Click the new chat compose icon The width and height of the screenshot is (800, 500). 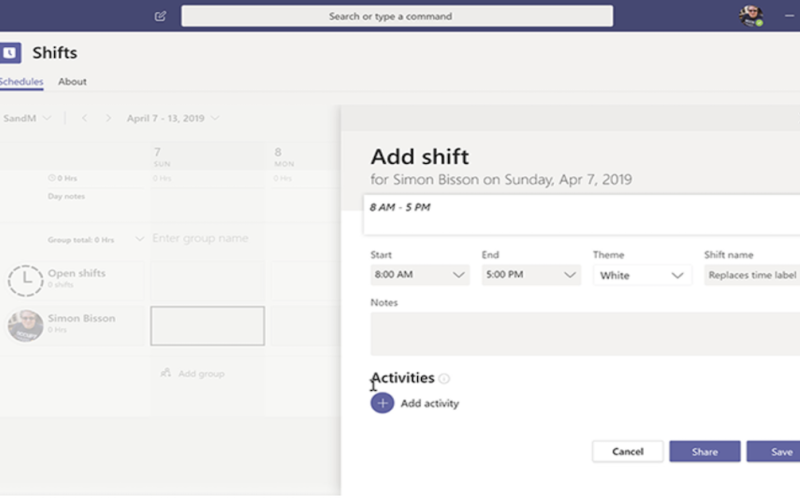pos(160,16)
